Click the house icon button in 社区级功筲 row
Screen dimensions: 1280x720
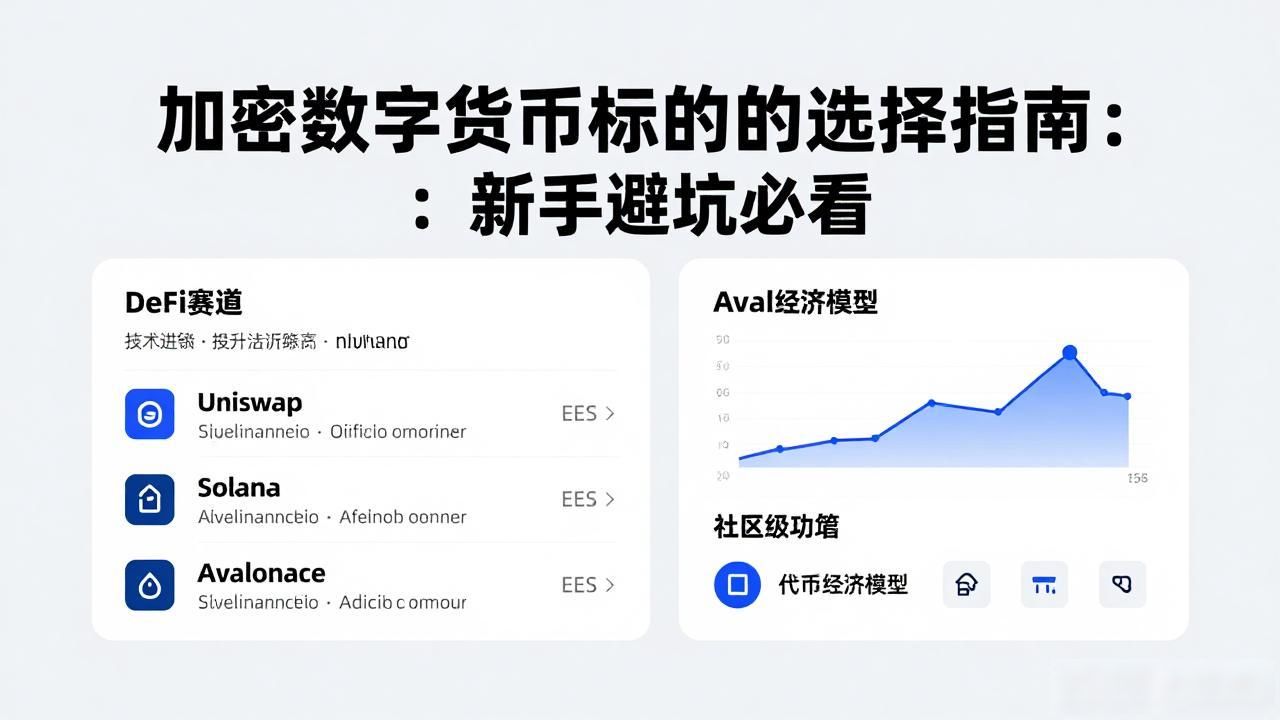967,585
